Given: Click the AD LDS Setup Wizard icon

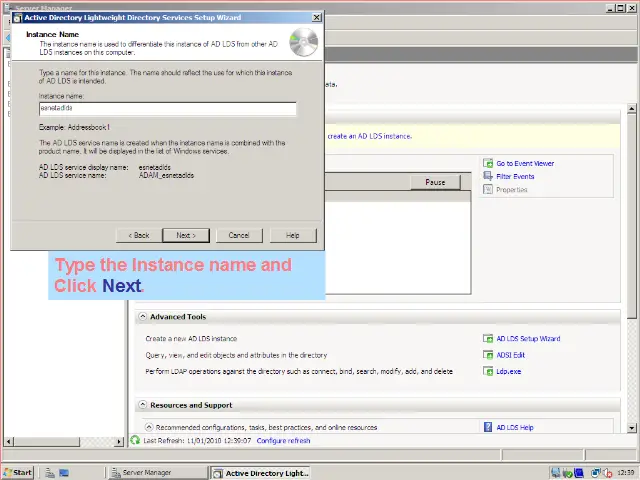Looking at the screenshot, I should tap(488, 339).
